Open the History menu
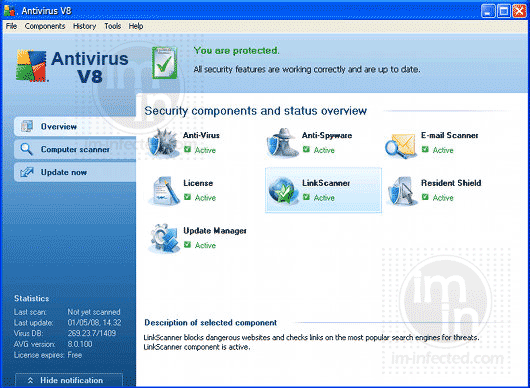 85,26
